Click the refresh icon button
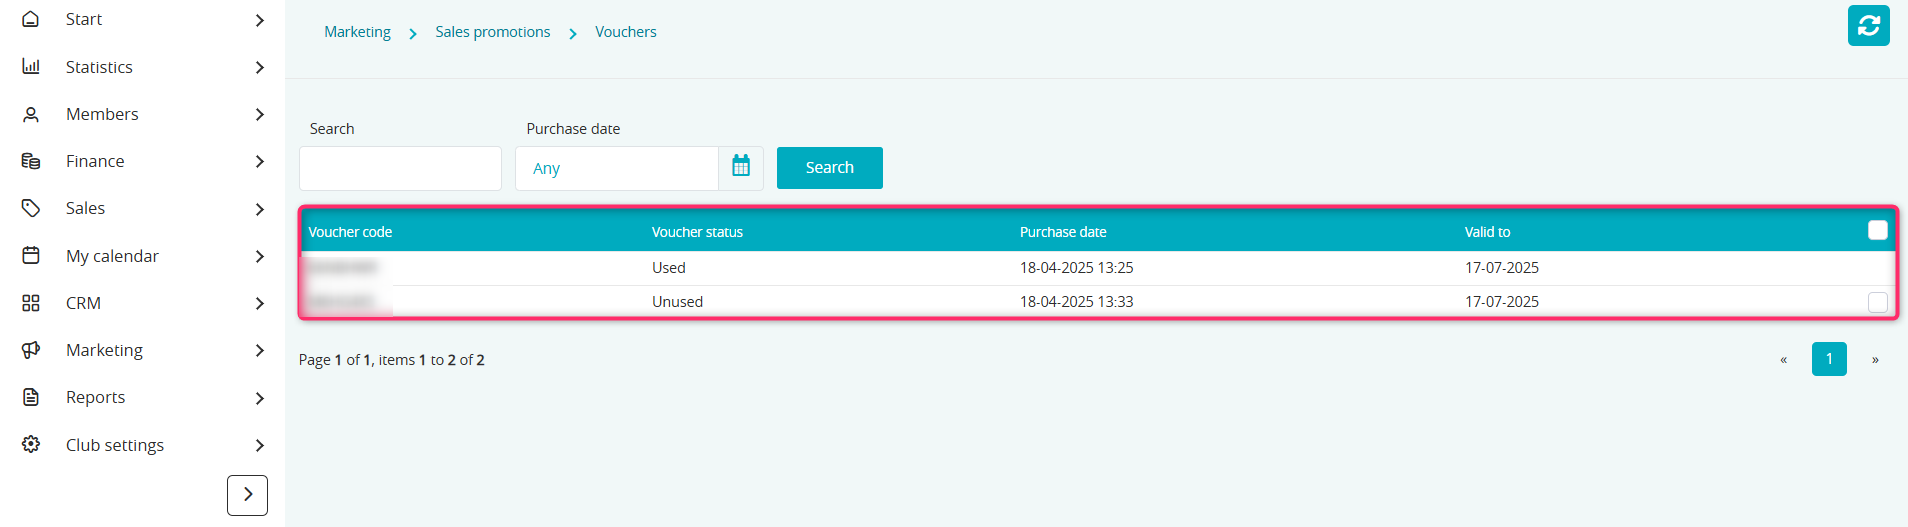The width and height of the screenshot is (1908, 527). (1868, 26)
